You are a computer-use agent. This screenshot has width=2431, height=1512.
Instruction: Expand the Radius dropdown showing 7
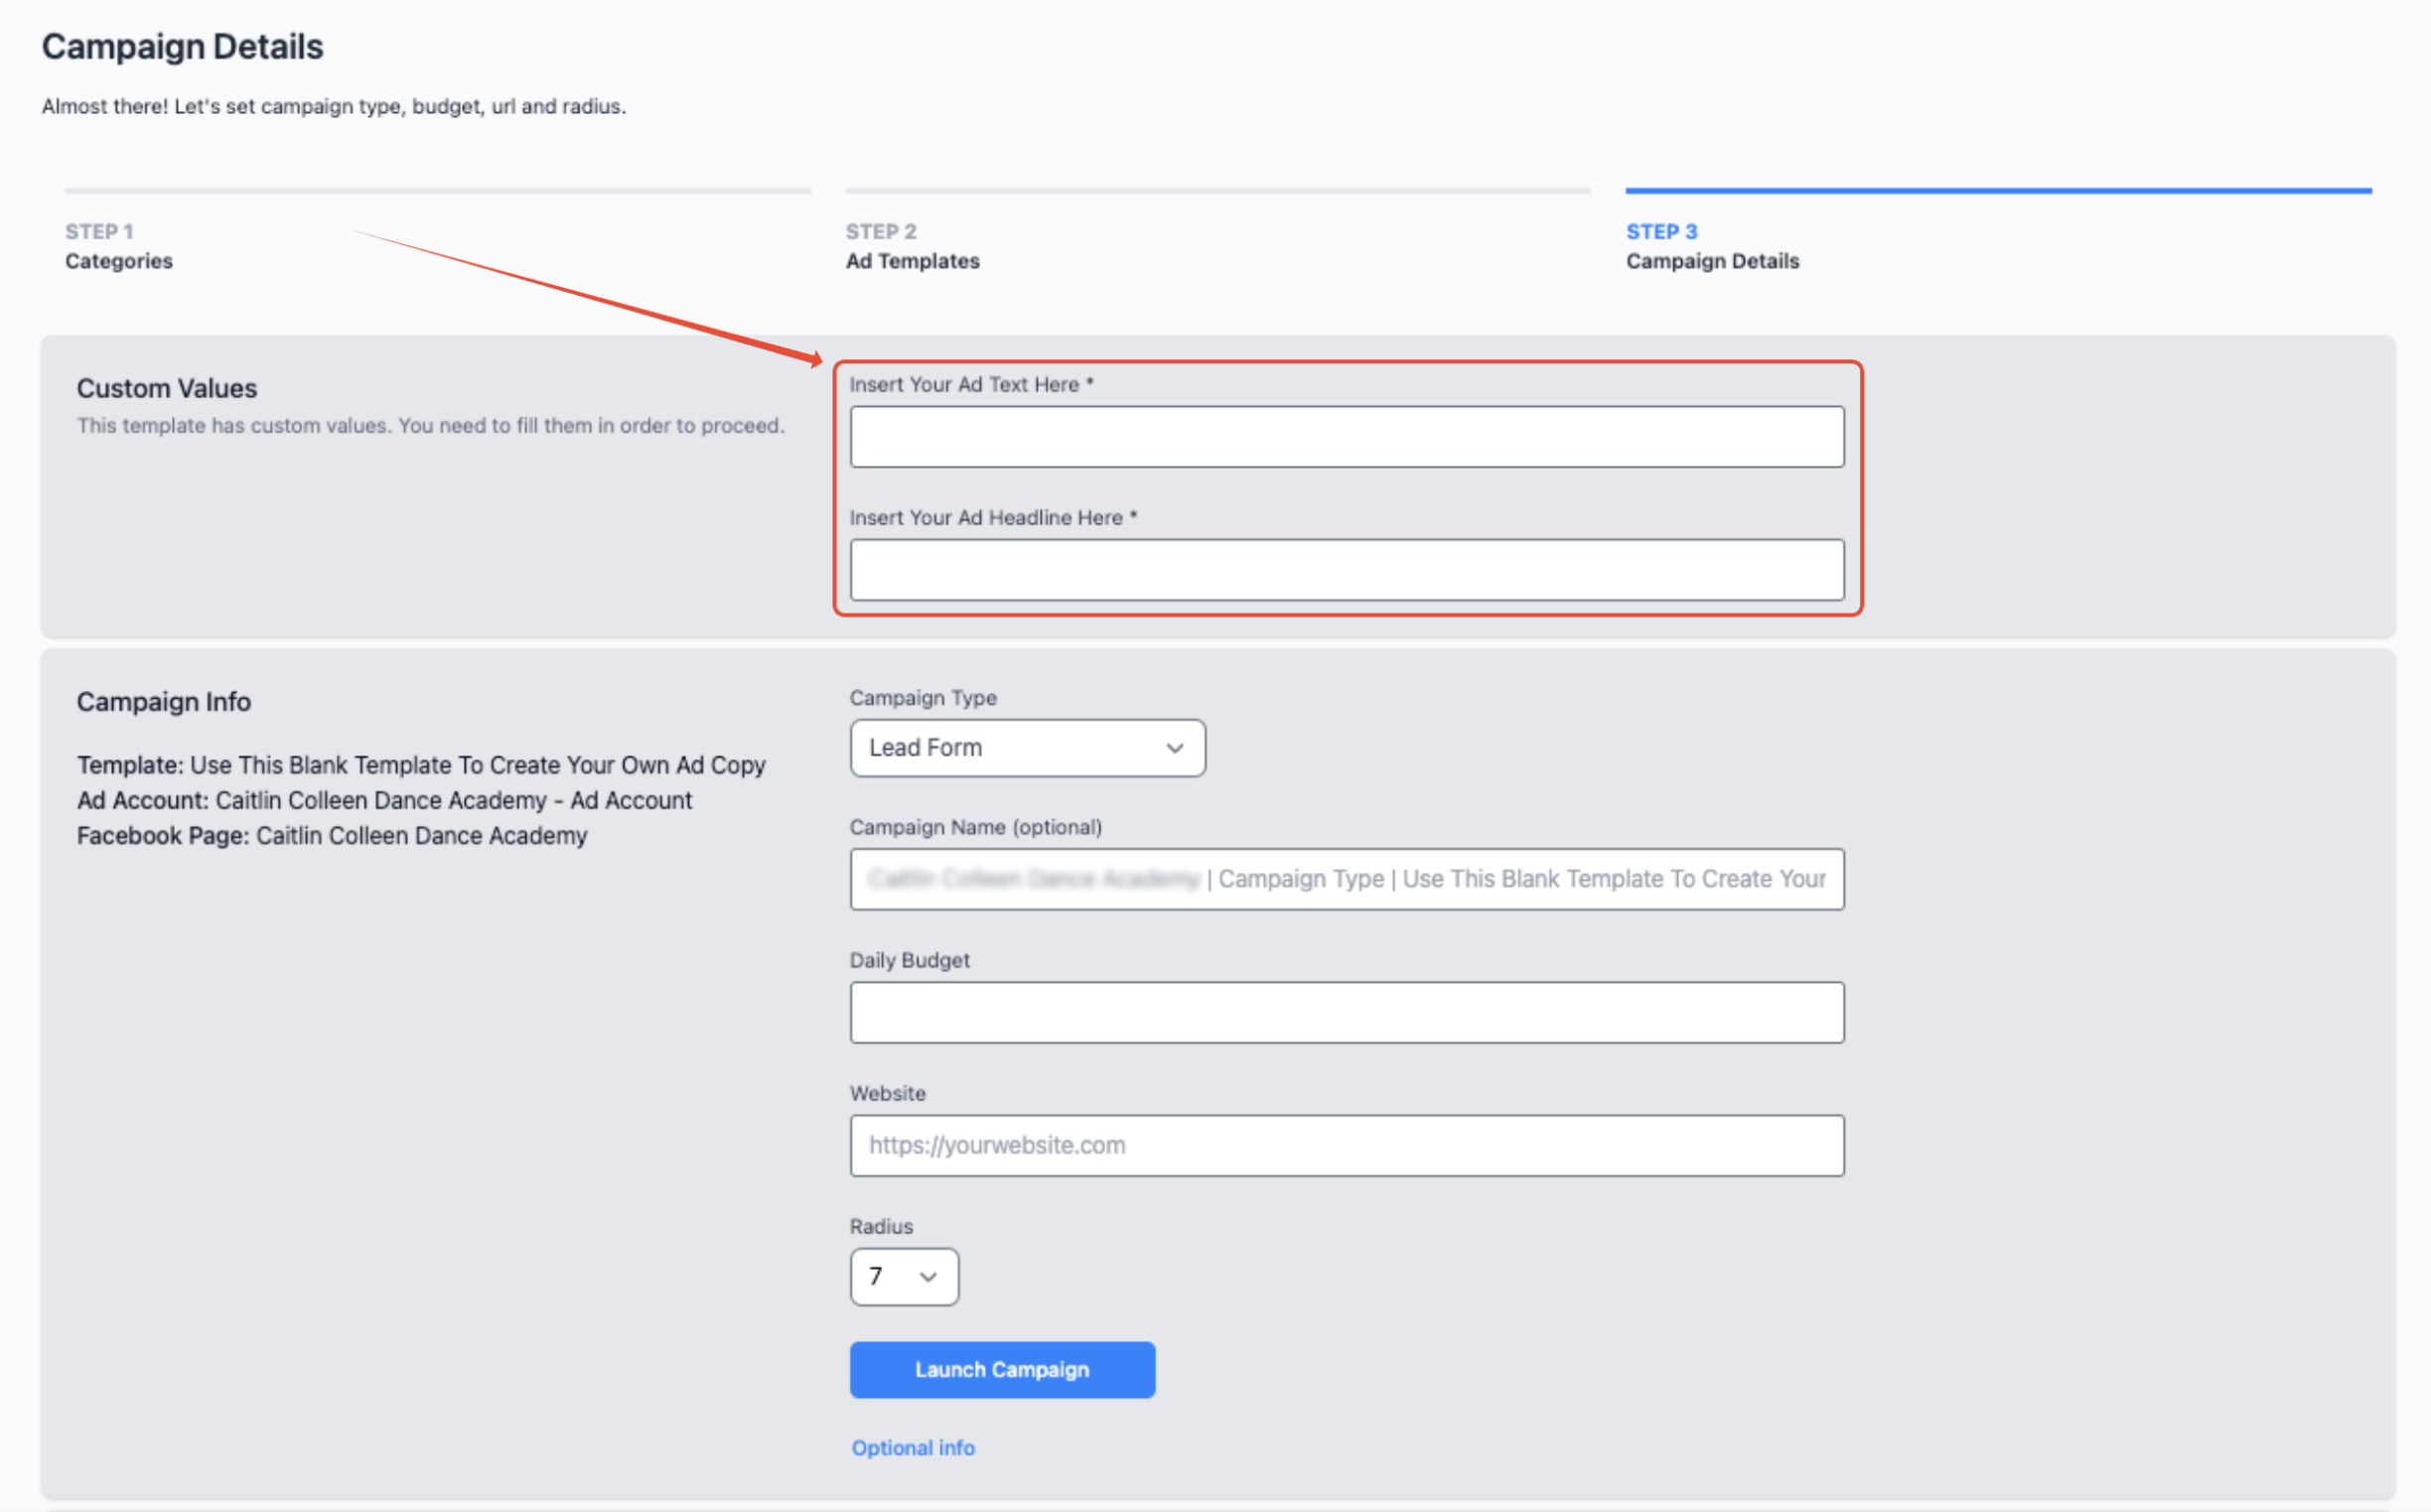[903, 1277]
